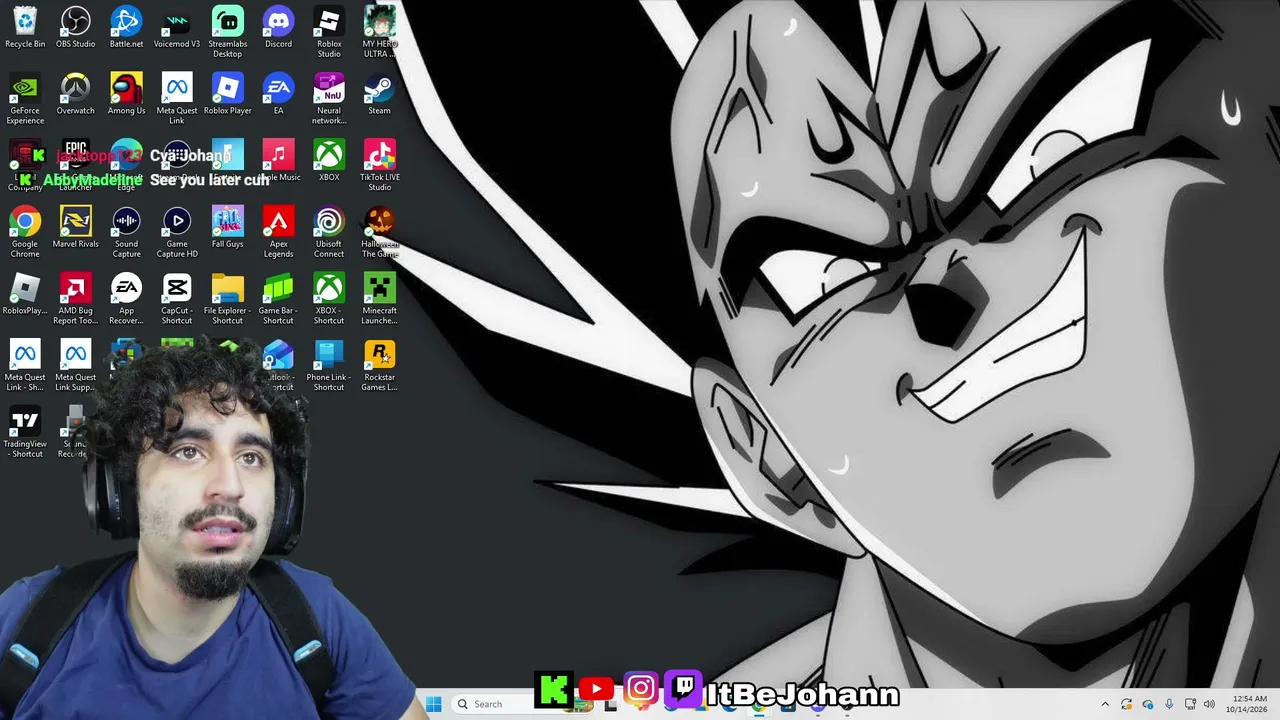
Task: Open the Minecraft Launcher desktop icon
Action: coord(379,299)
